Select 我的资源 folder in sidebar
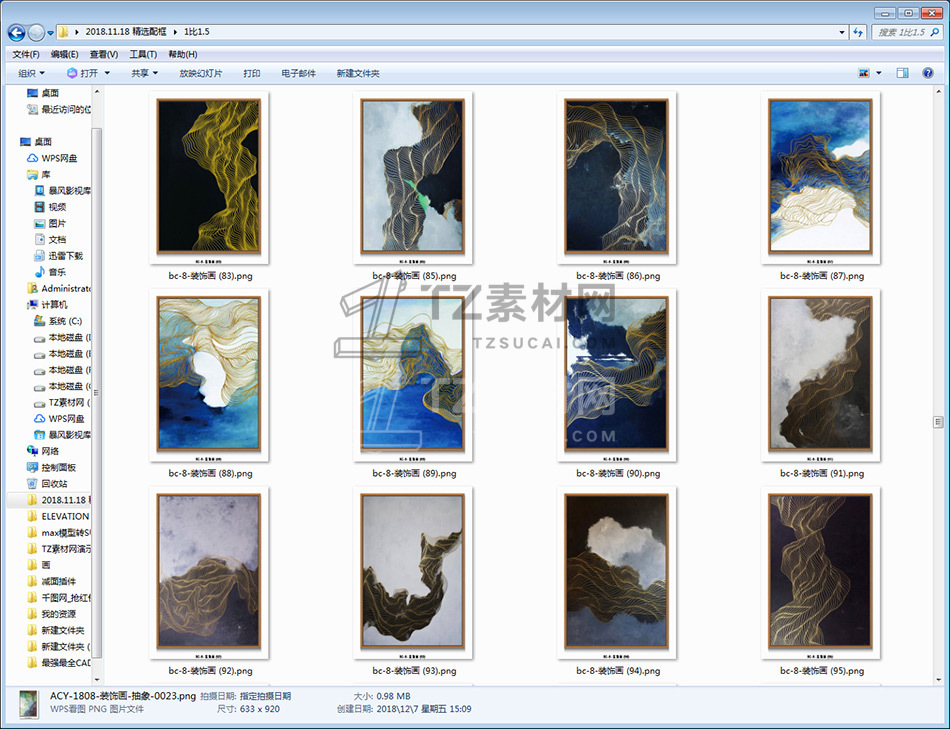This screenshot has height=729, width=950. pos(51,614)
